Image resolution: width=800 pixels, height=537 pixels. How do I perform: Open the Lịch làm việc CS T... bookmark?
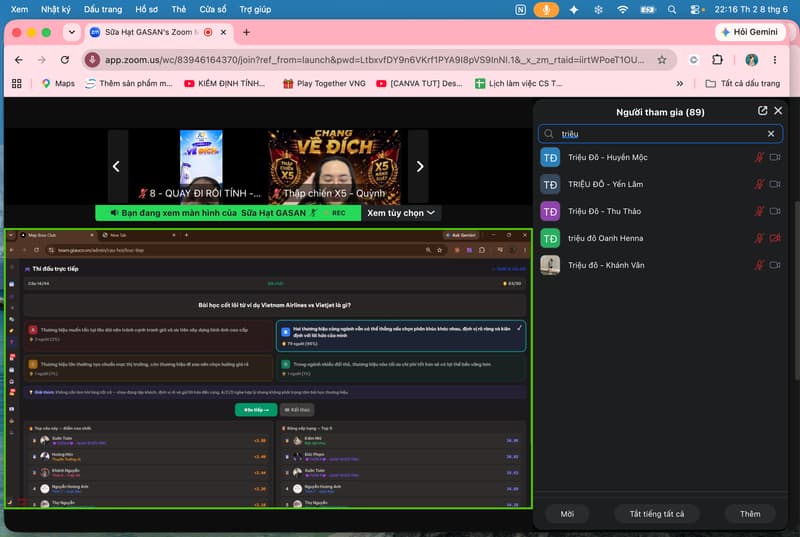pyautogui.click(x=519, y=83)
